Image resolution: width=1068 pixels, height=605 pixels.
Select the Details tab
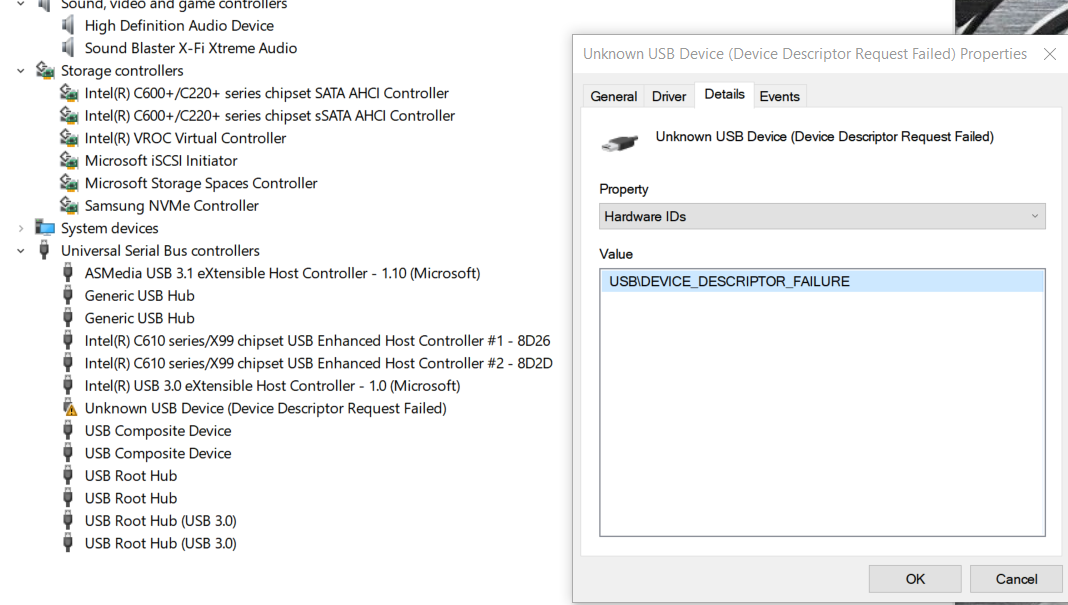point(724,94)
